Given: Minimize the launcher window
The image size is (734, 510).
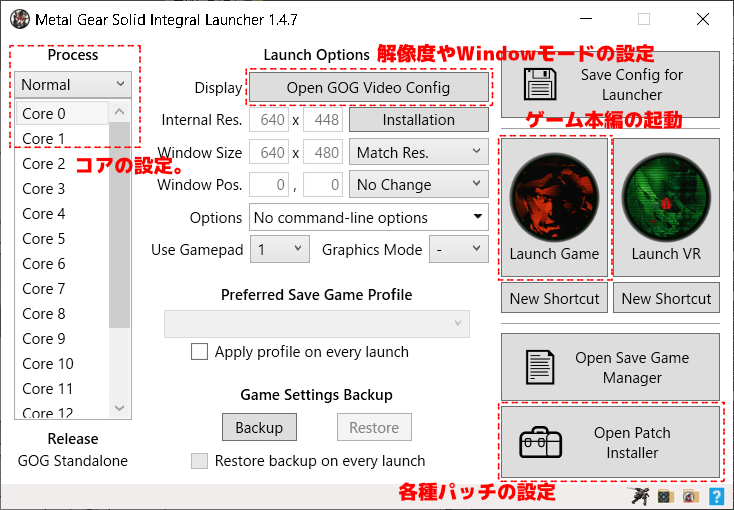Looking at the screenshot, I should (x=586, y=19).
